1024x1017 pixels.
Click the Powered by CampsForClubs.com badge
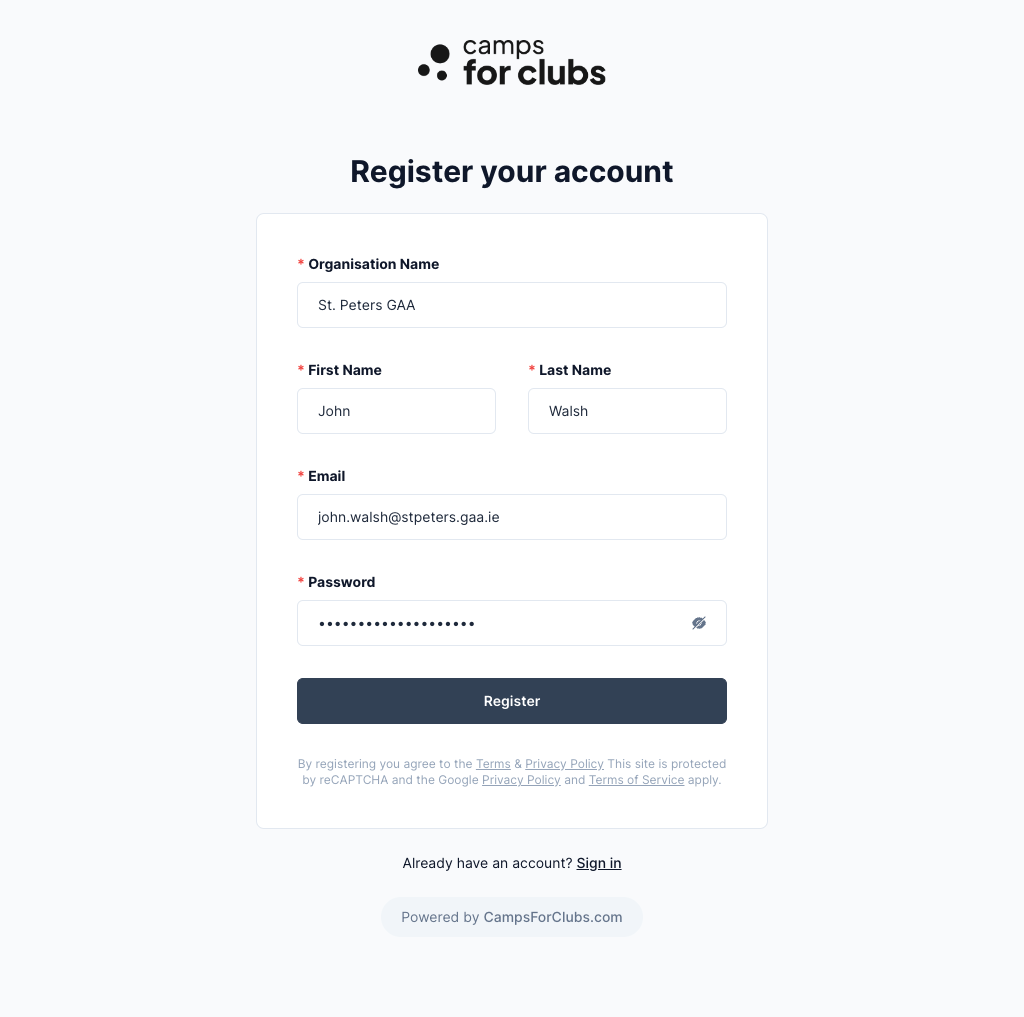coord(512,917)
